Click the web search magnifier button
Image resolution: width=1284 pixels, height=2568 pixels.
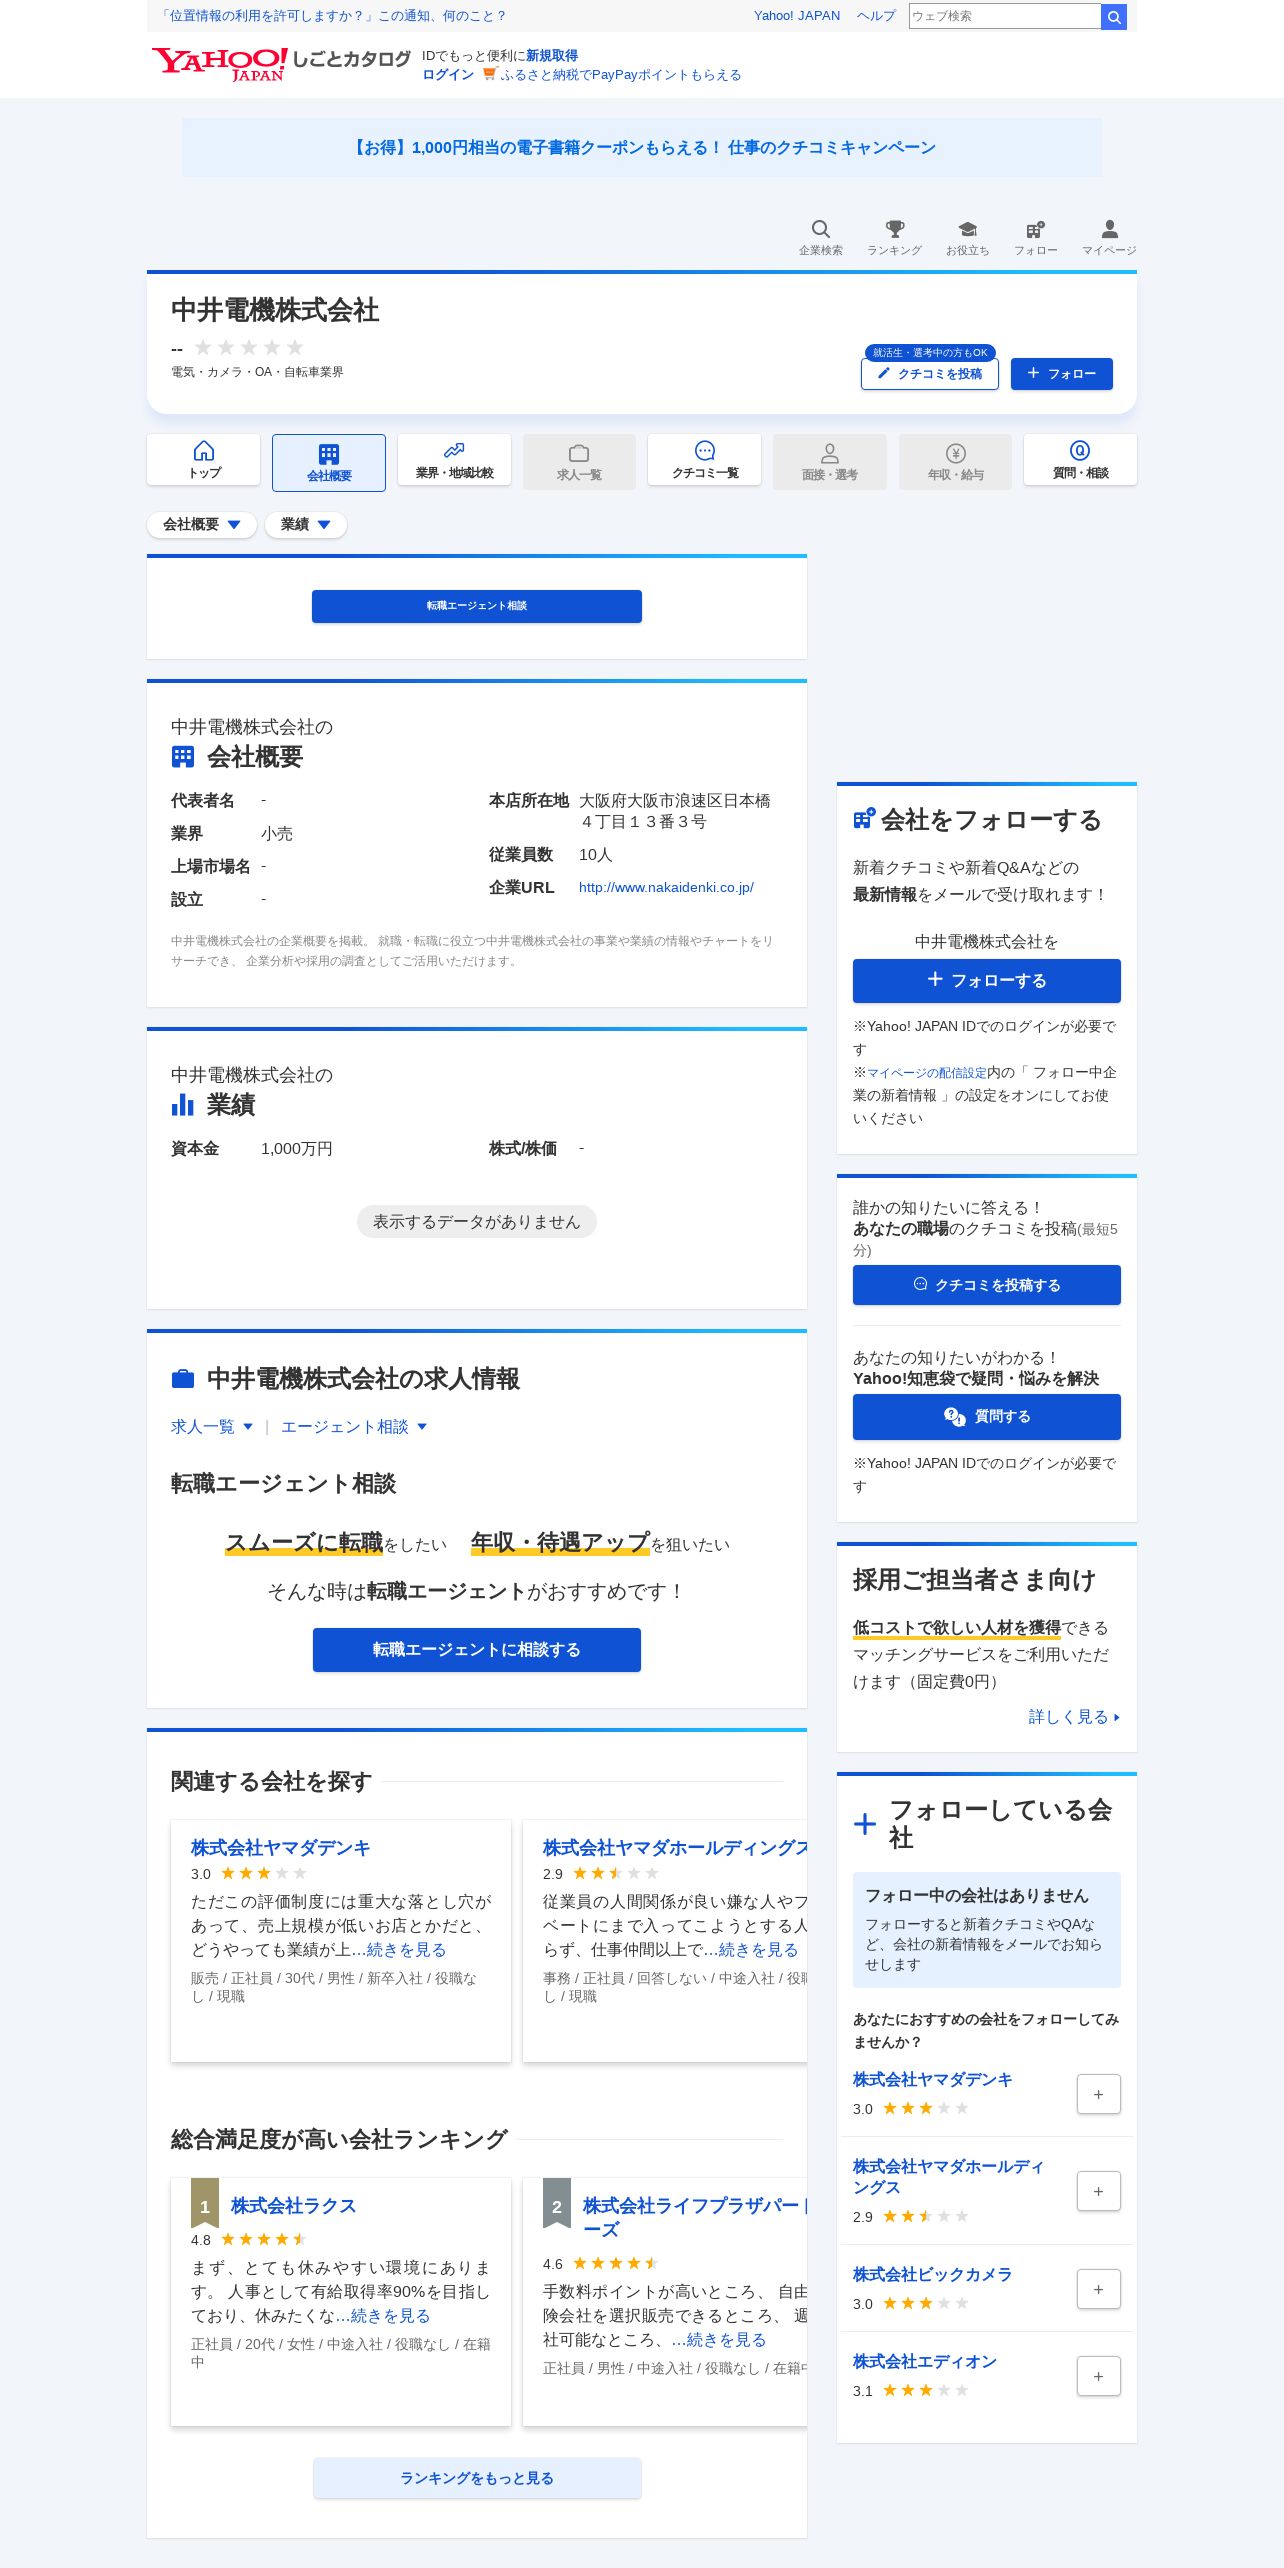[x=1114, y=16]
